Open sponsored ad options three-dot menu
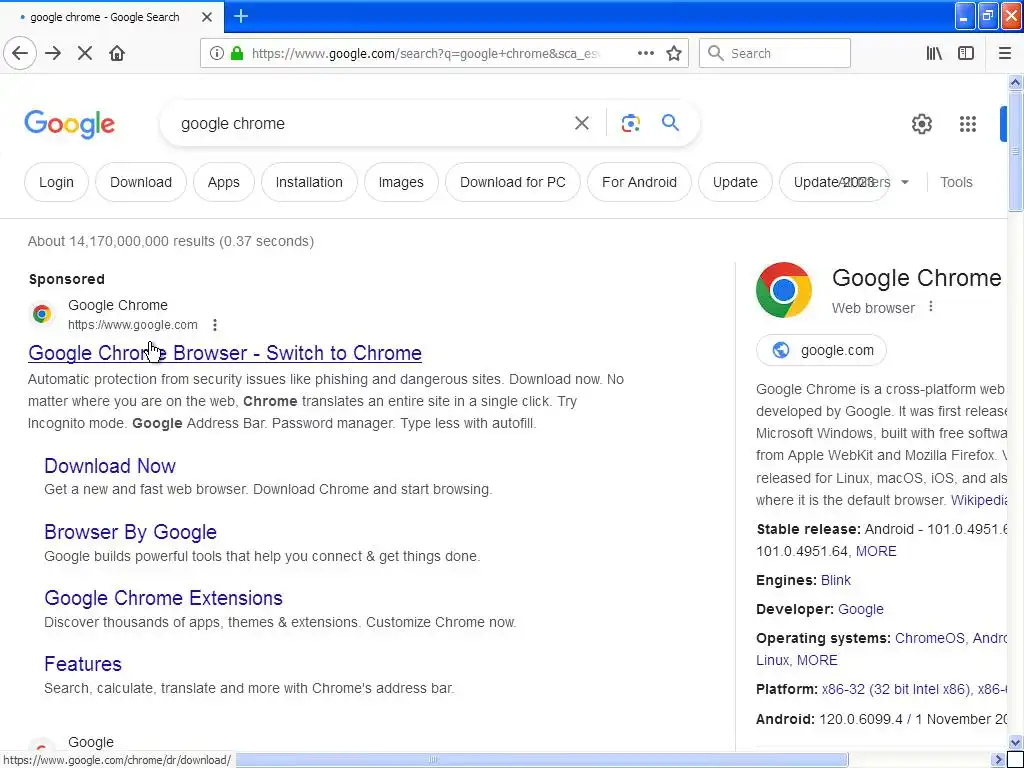 [215, 325]
